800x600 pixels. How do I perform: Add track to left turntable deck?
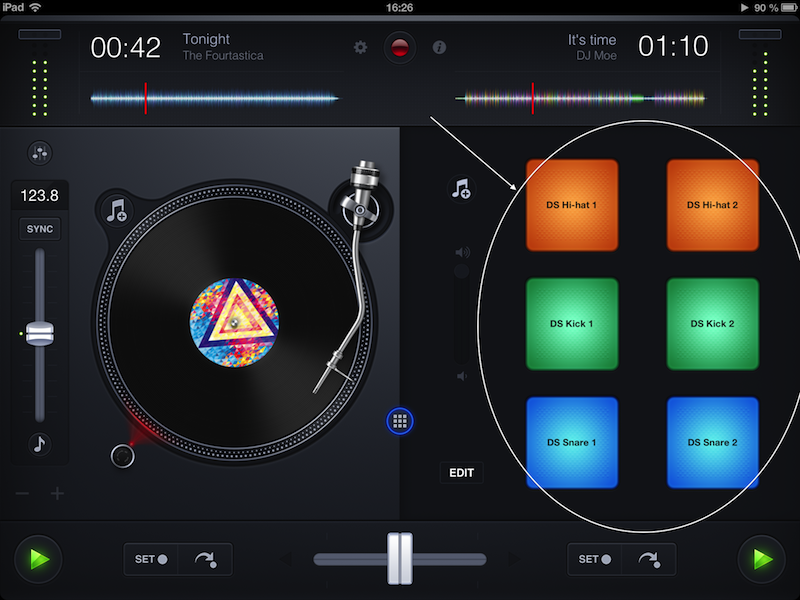coord(118,210)
